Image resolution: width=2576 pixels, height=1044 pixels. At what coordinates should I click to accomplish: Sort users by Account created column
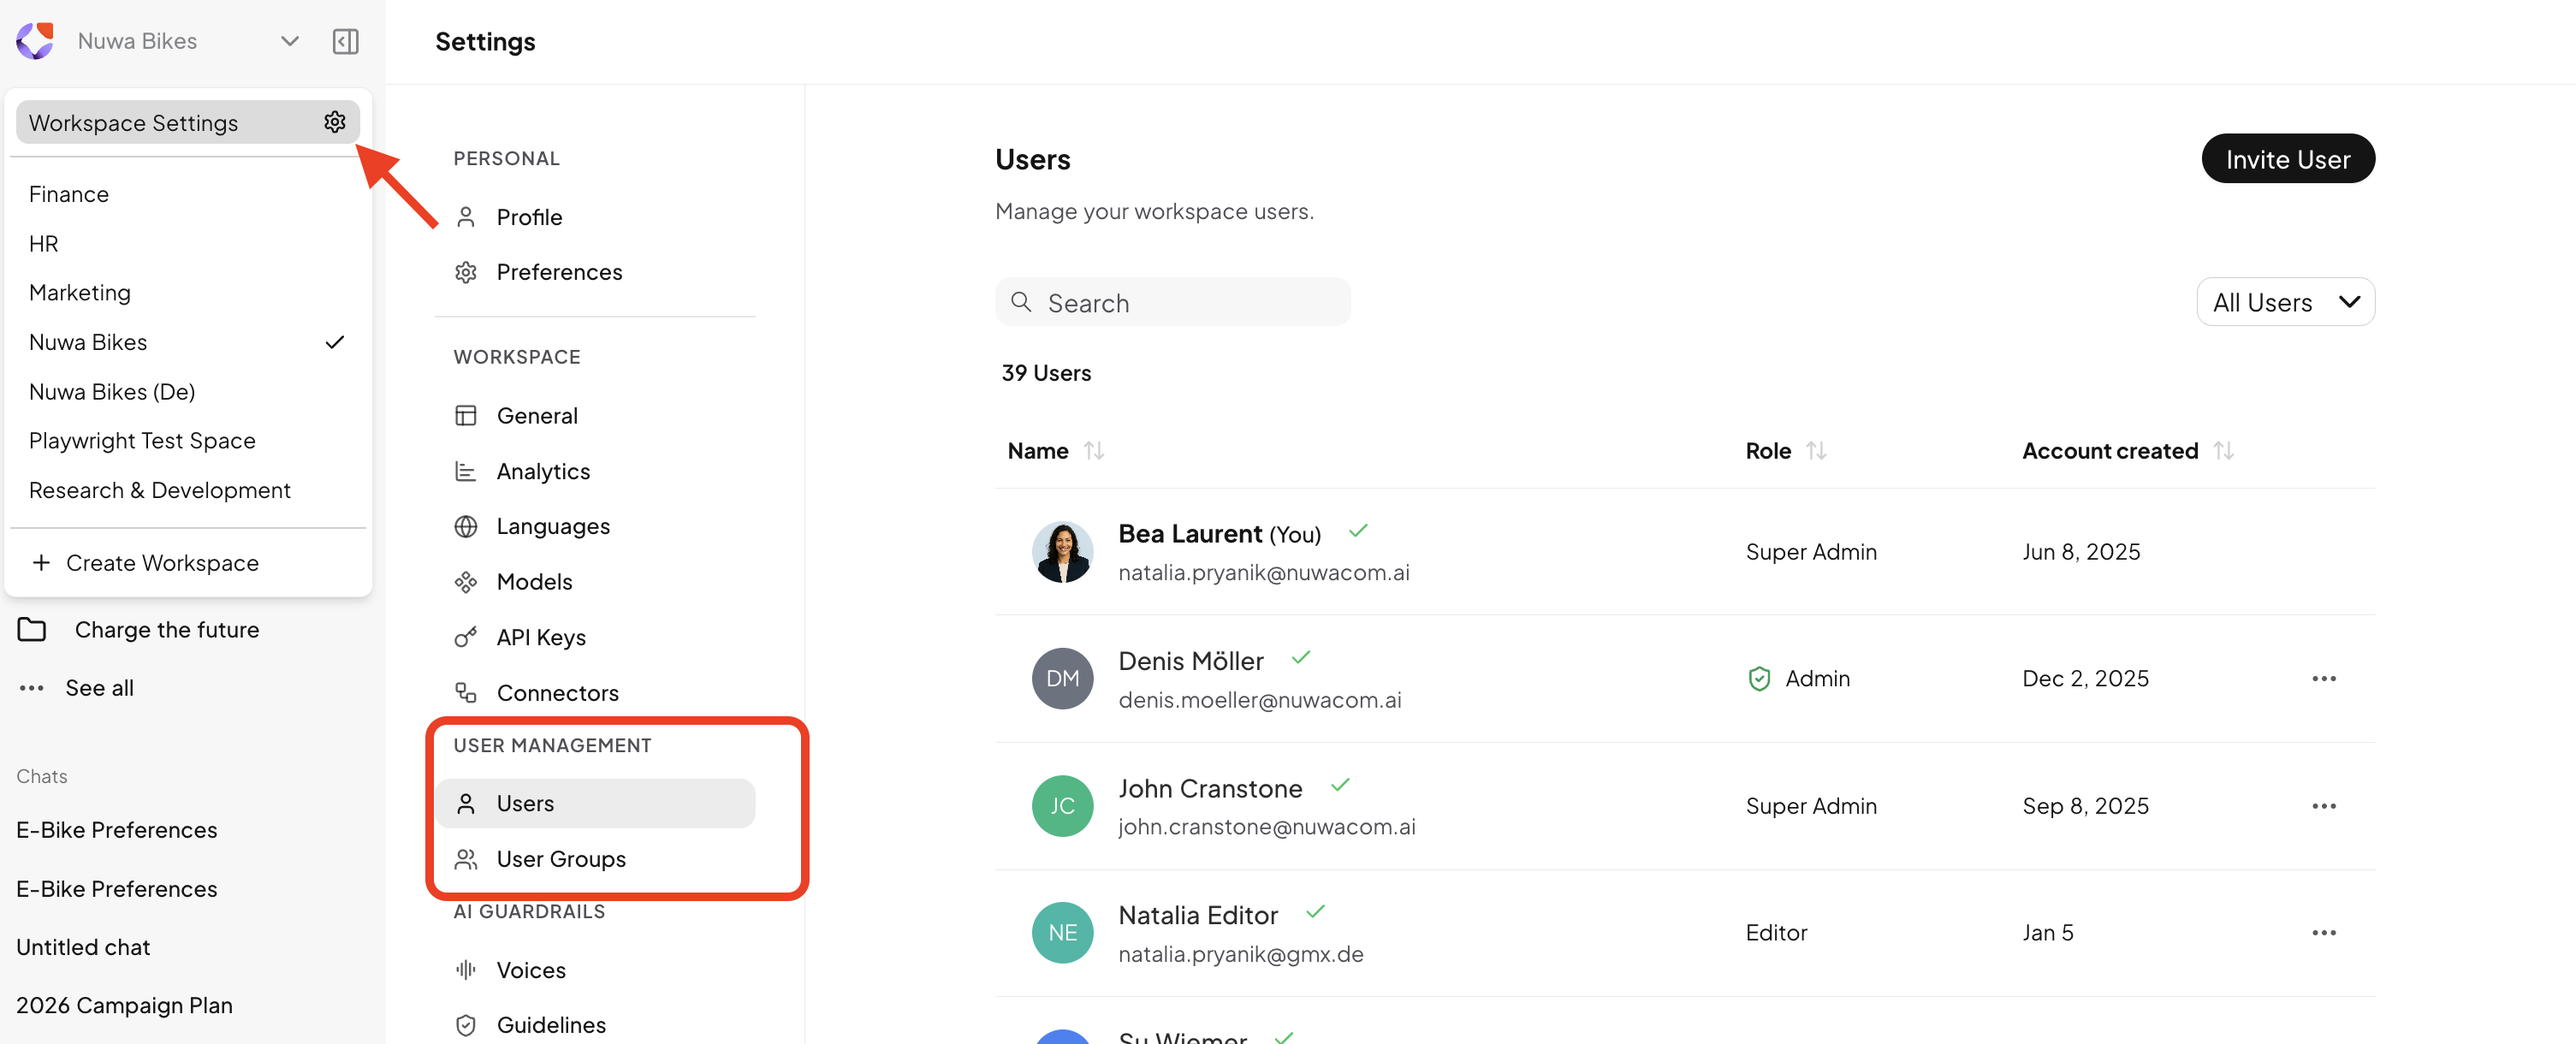(x=2223, y=451)
